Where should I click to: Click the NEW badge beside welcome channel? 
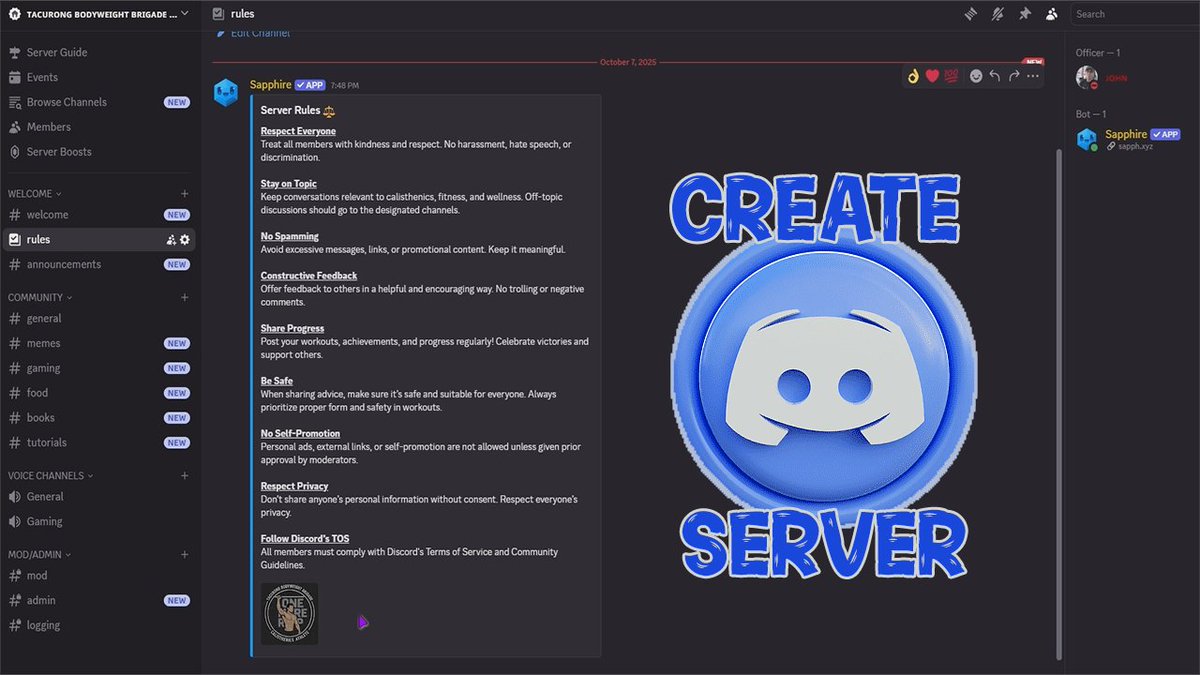click(177, 215)
